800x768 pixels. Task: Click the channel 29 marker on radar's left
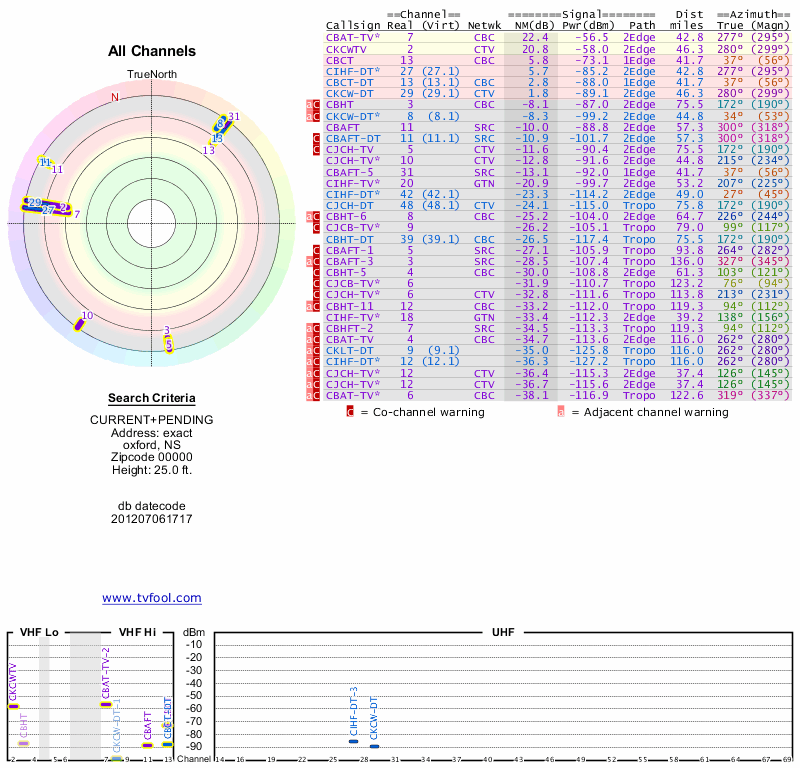click(35, 204)
